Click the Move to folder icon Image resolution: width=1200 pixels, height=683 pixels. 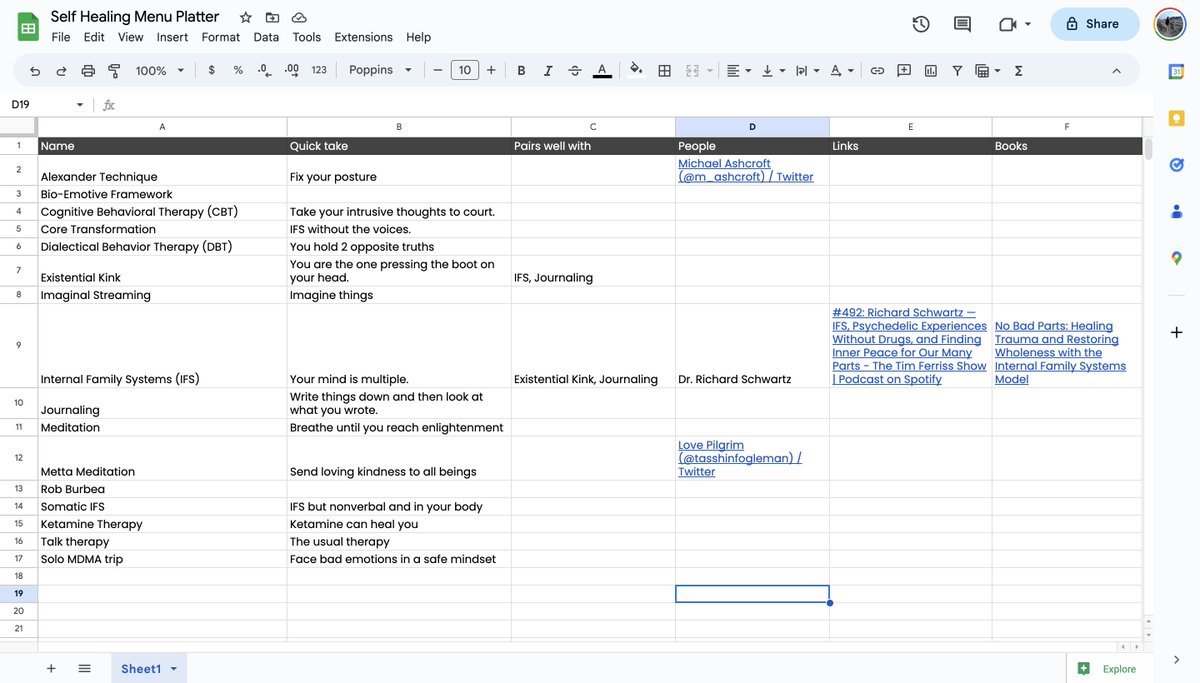[272, 17]
